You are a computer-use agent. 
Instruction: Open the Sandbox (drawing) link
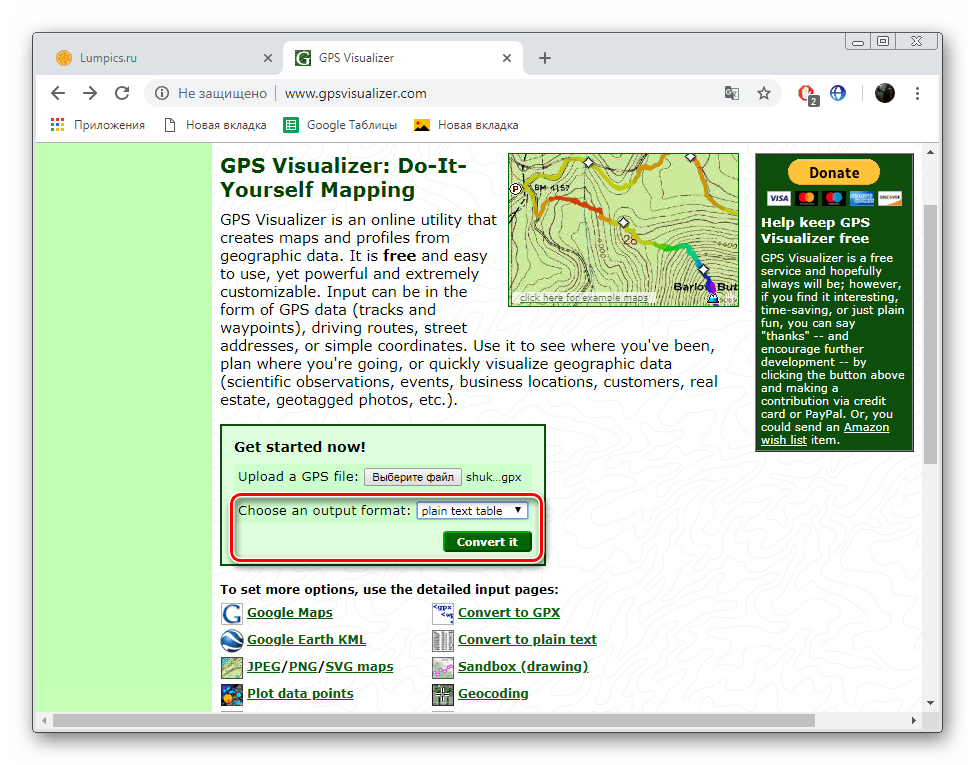click(523, 667)
